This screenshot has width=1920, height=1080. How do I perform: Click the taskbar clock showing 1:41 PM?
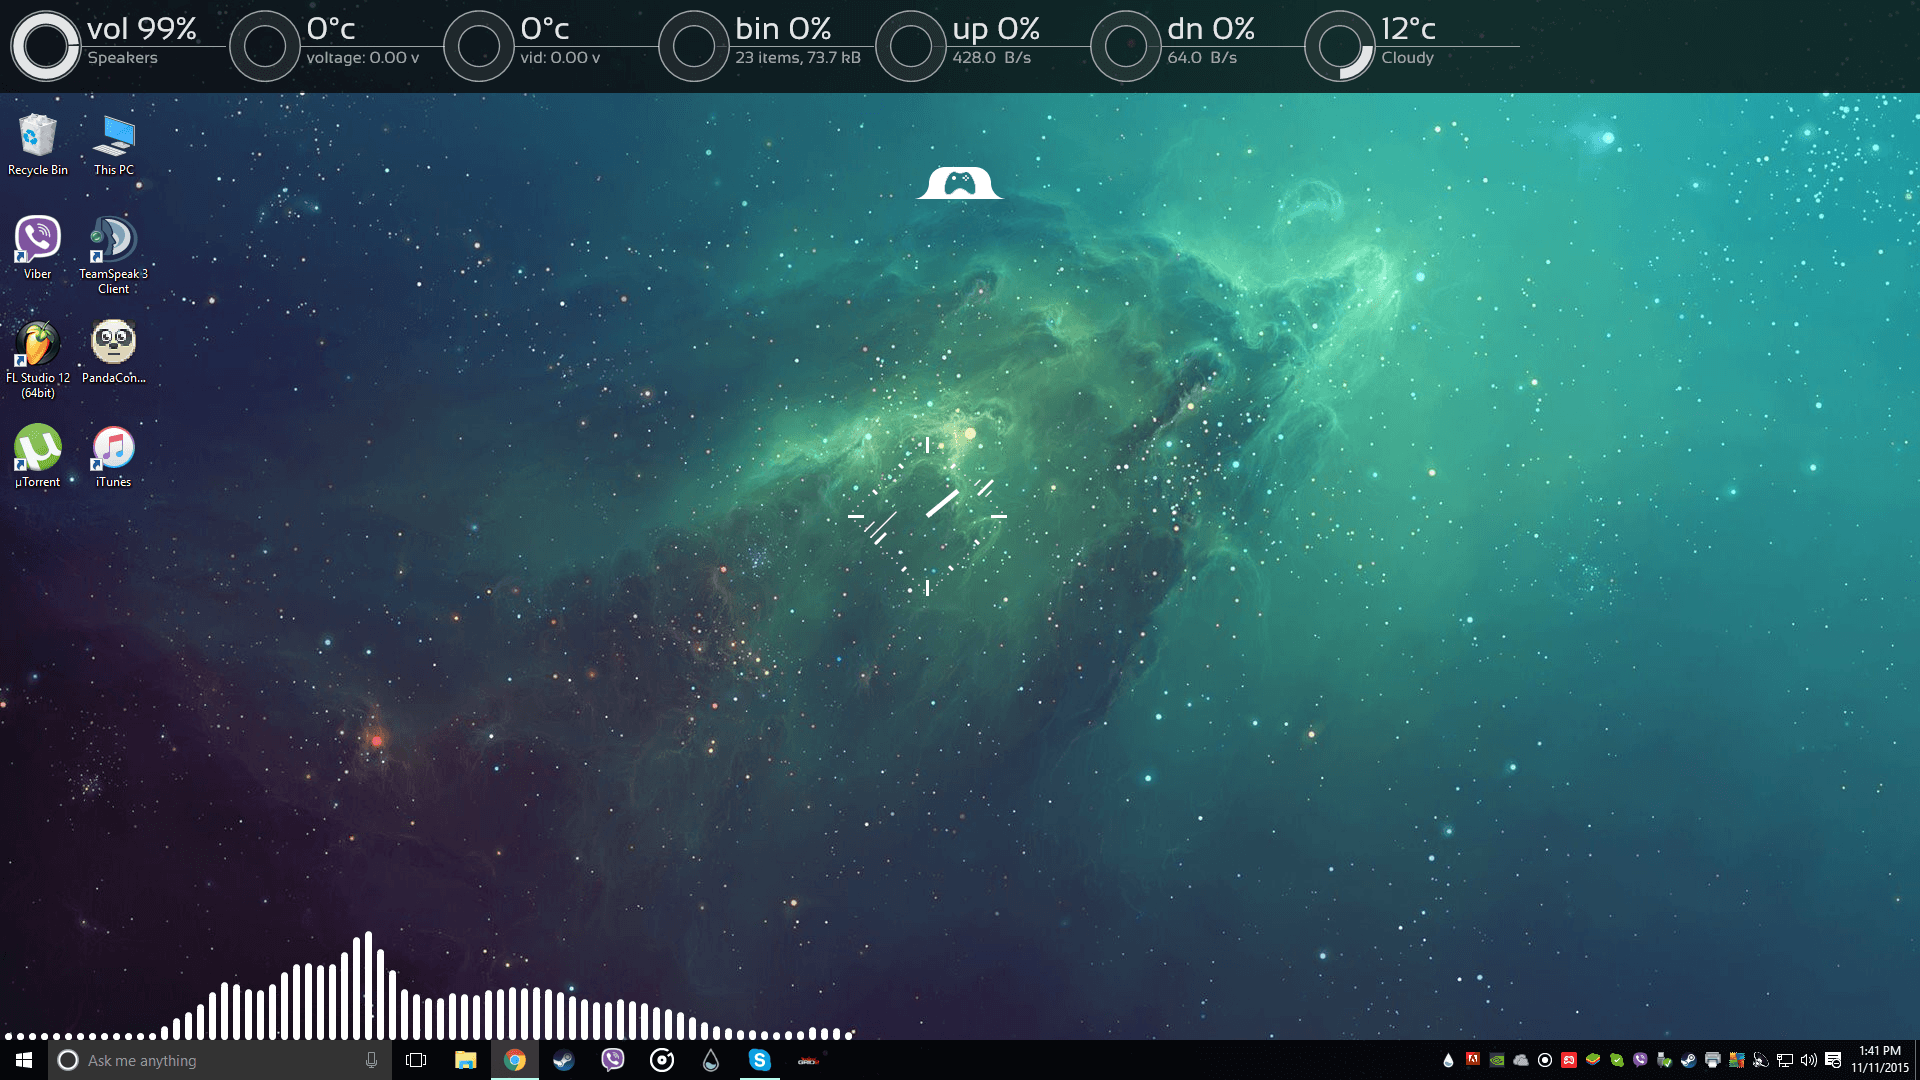[x=1879, y=1059]
